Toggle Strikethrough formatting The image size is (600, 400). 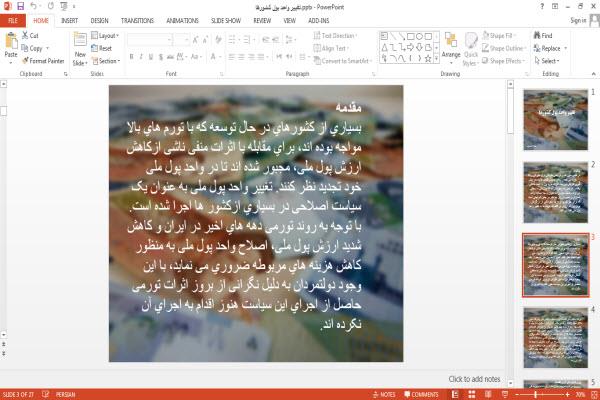170,57
